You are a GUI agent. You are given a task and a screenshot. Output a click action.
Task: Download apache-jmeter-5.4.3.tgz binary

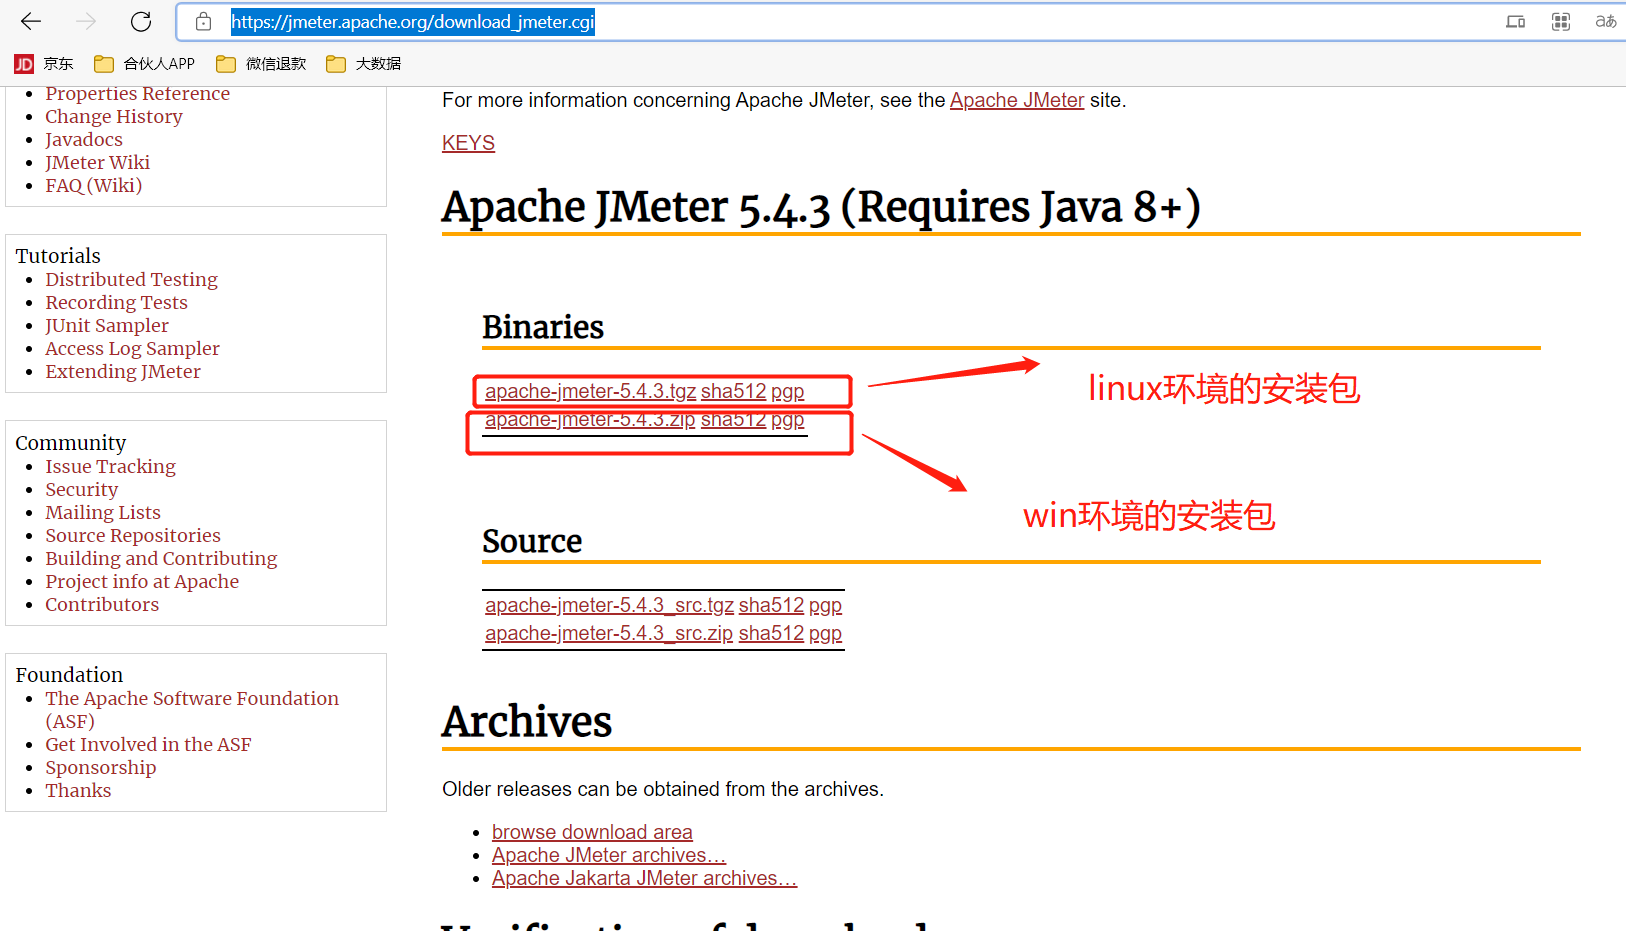pyautogui.click(x=590, y=391)
